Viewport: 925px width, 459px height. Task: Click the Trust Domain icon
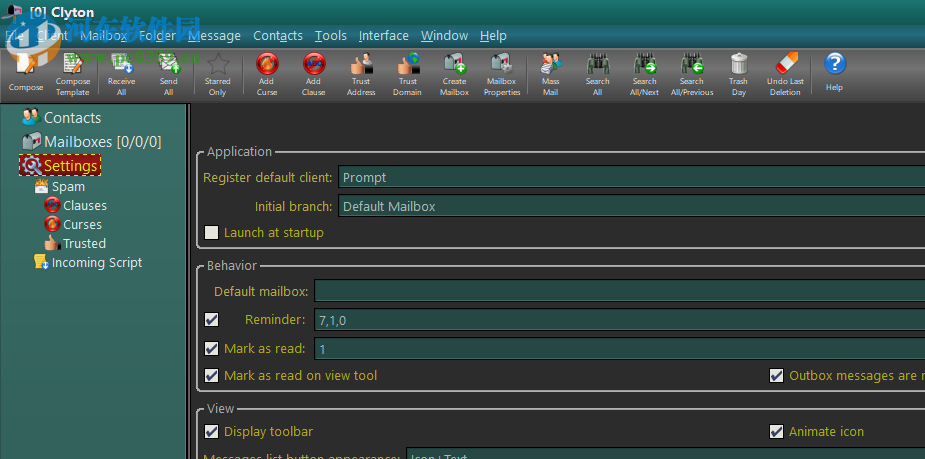tap(408, 63)
